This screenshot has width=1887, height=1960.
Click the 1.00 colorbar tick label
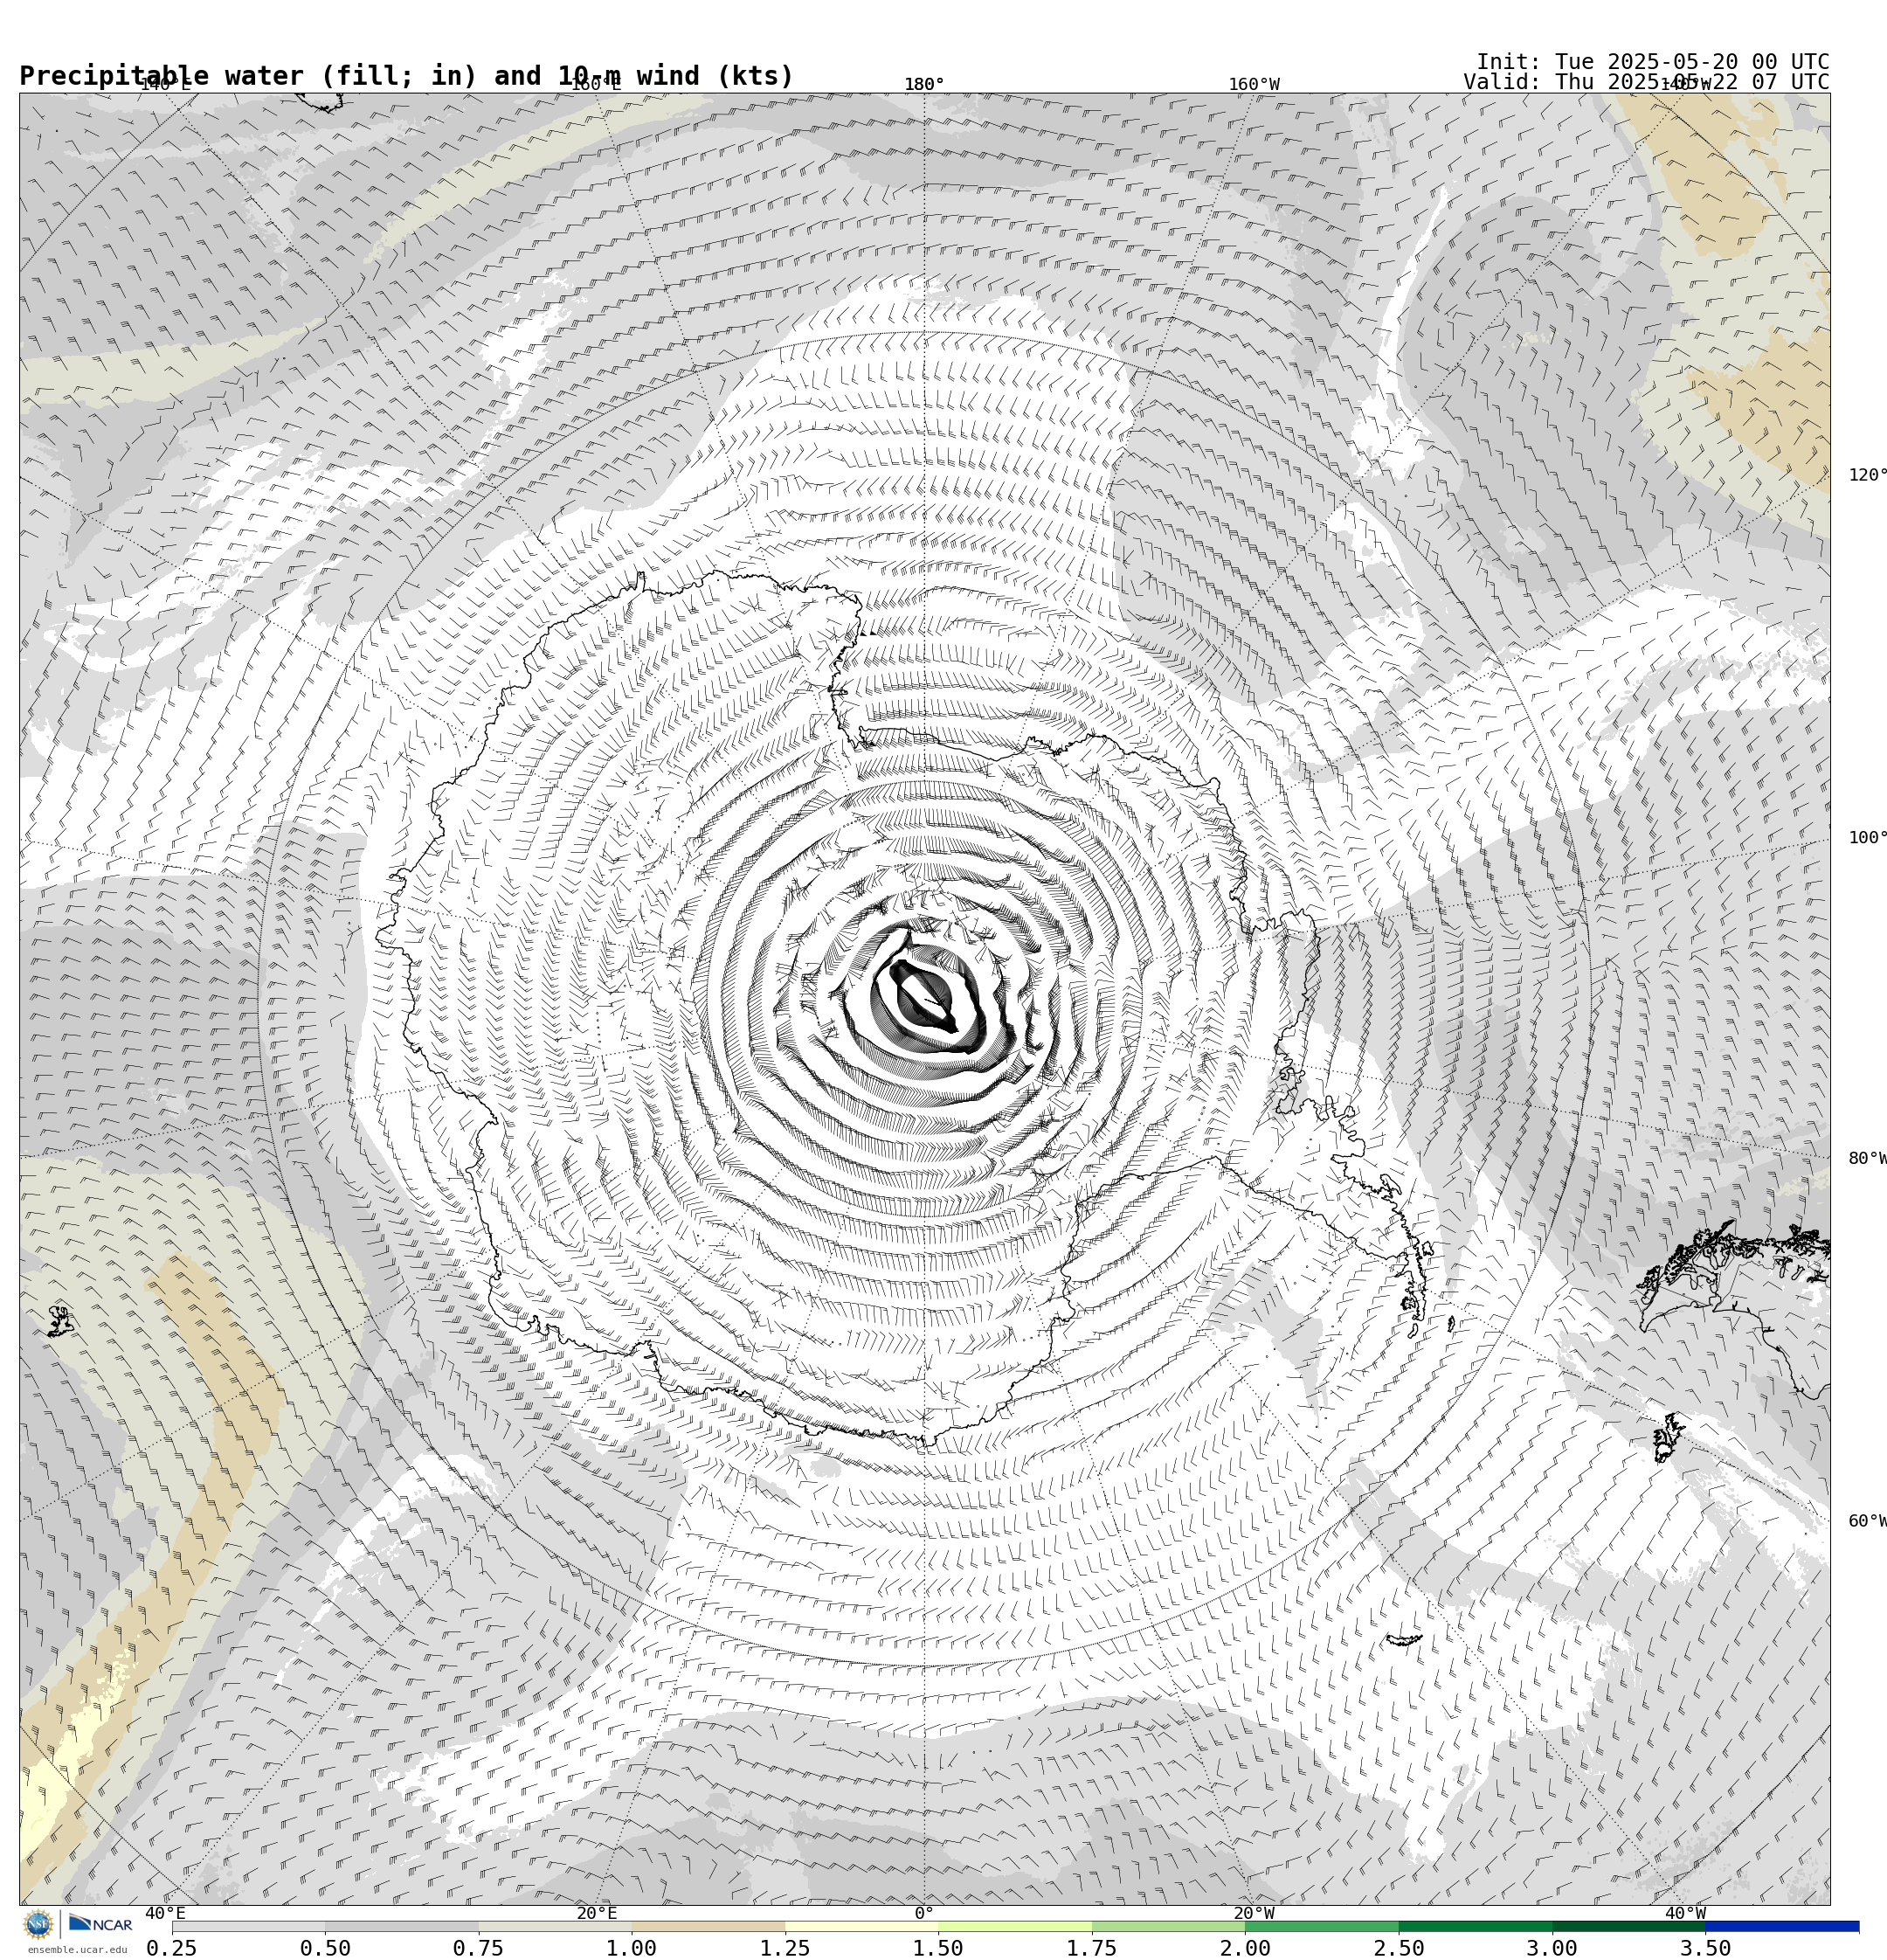point(631,1948)
